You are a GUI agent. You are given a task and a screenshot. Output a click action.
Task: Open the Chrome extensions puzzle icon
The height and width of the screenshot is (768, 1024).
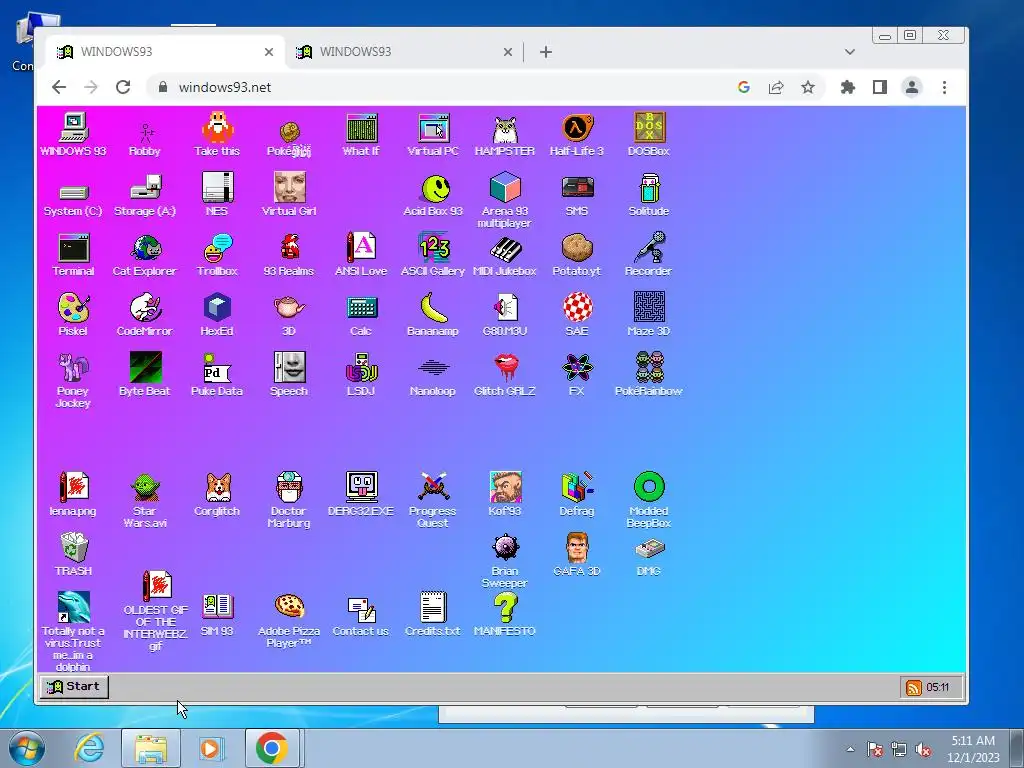coord(848,87)
